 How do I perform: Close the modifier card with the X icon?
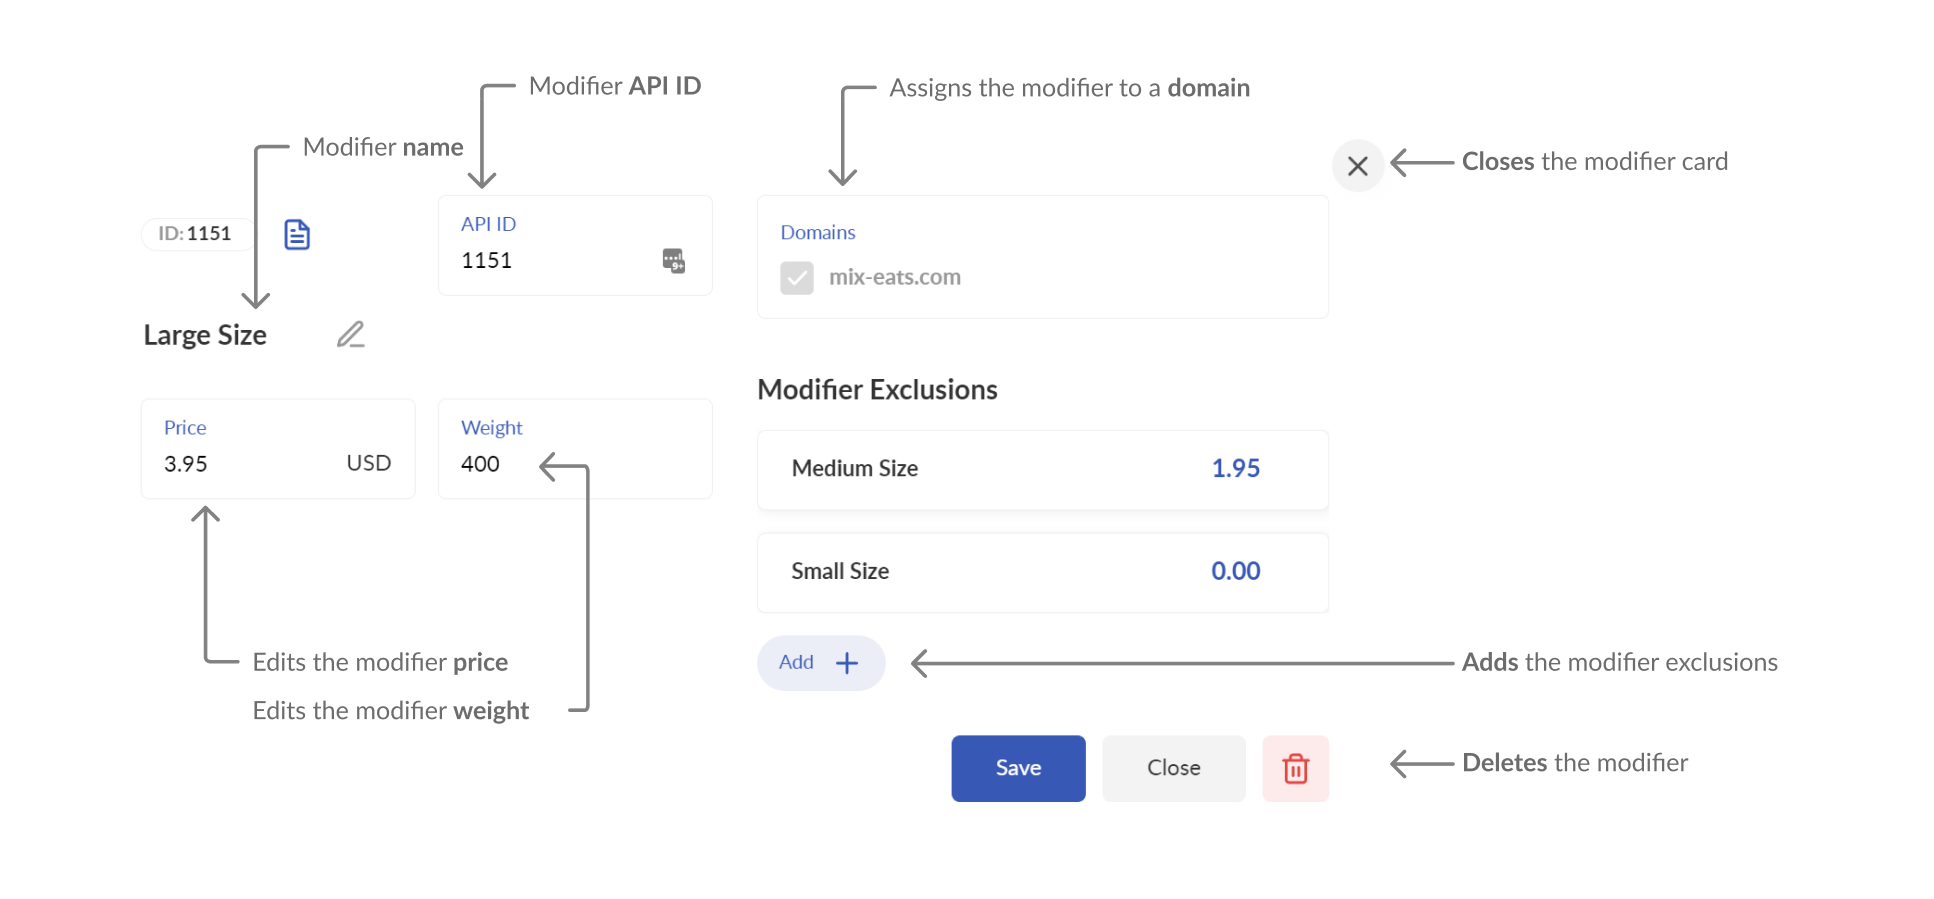(1357, 165)
